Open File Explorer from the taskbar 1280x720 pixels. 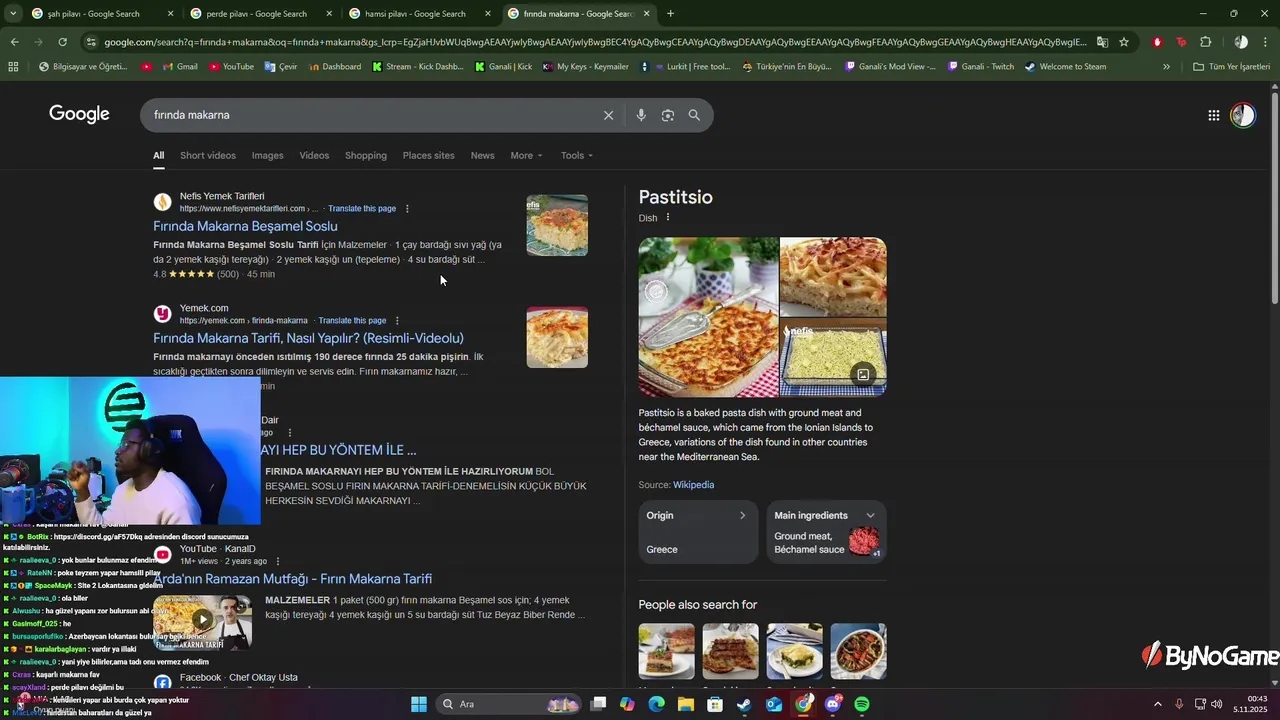tap(686, 704)
